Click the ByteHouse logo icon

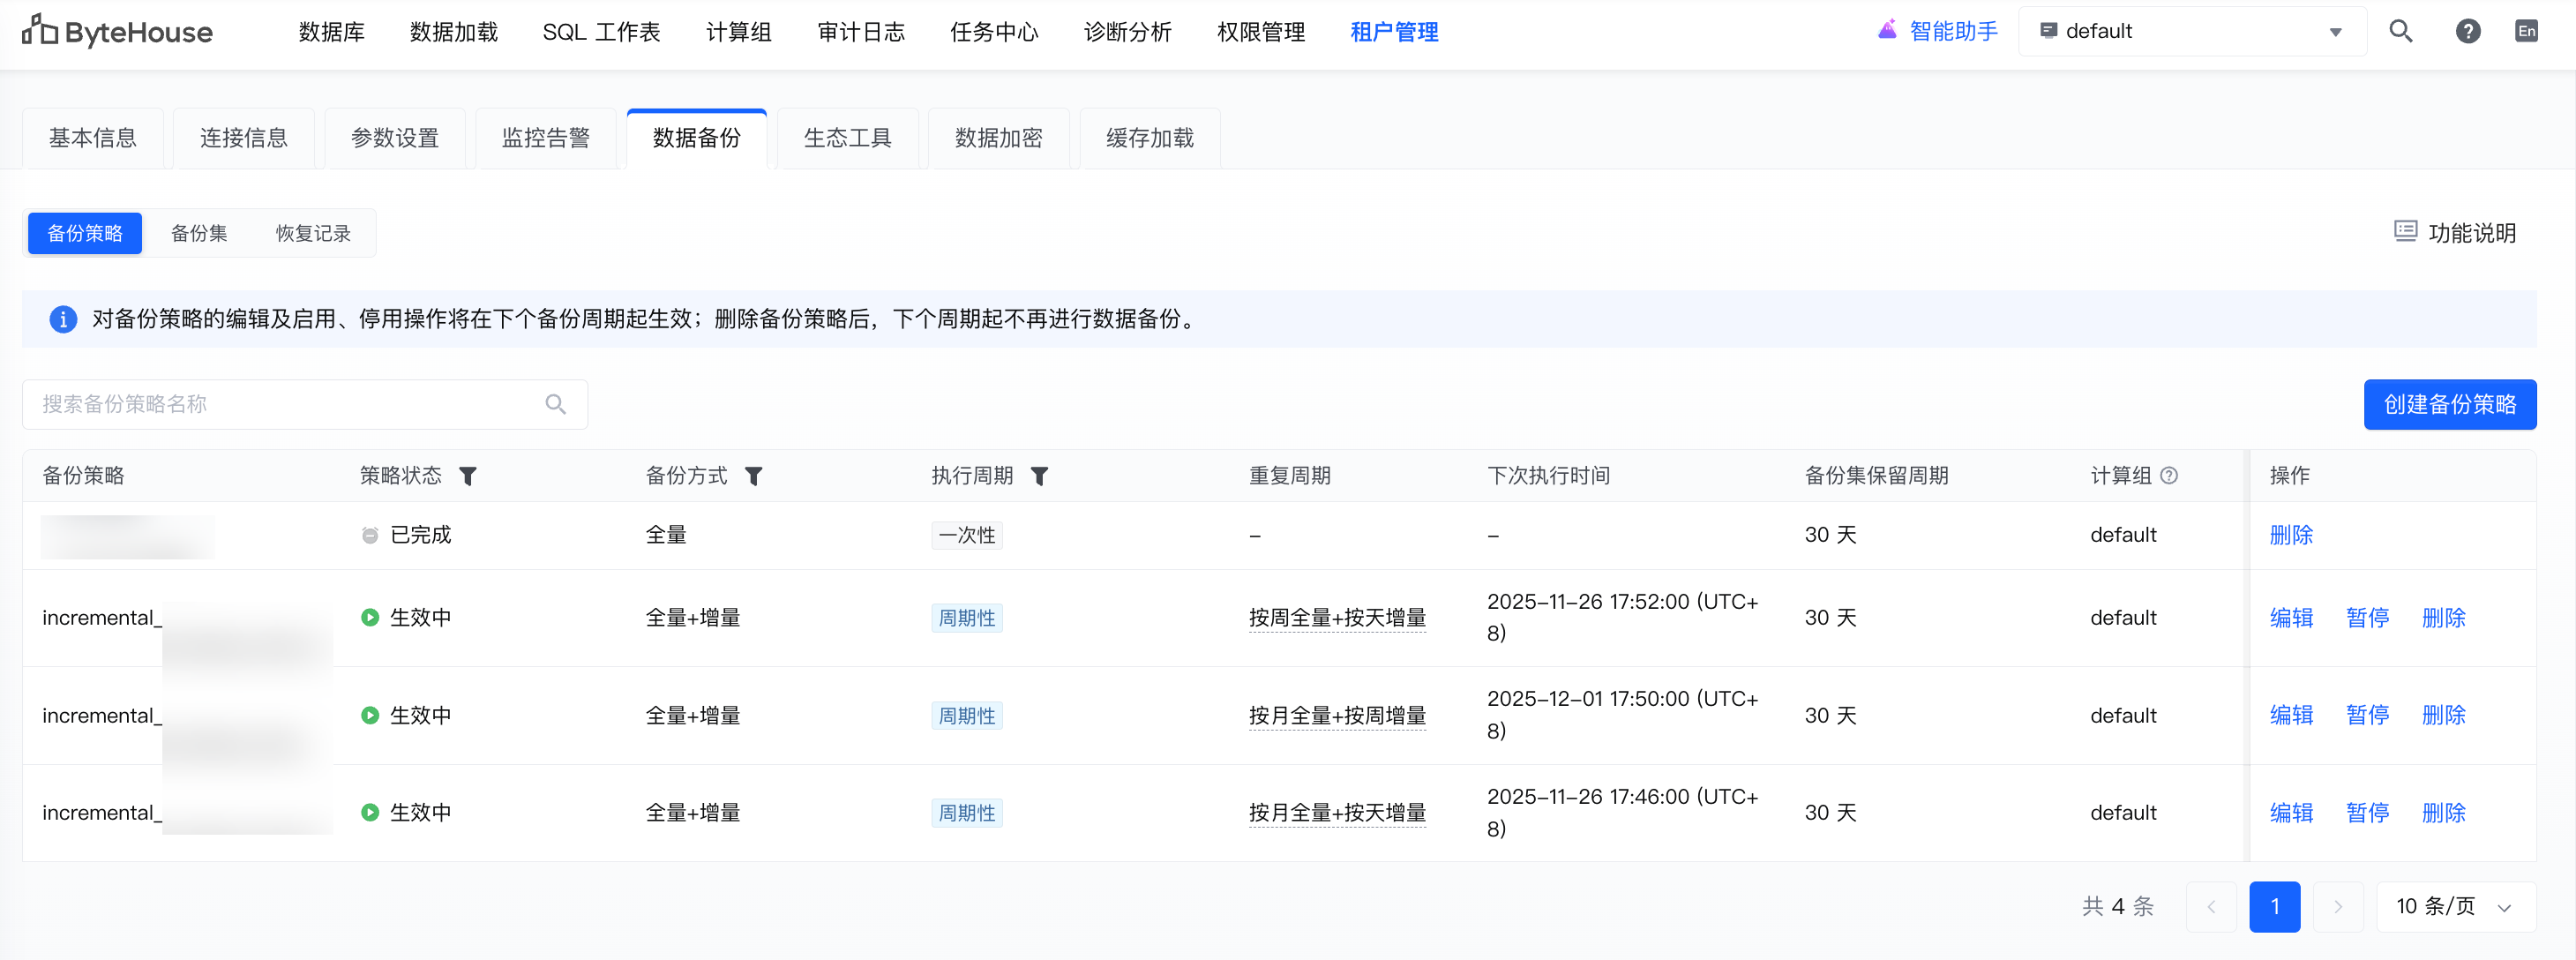tap(39, 31)
